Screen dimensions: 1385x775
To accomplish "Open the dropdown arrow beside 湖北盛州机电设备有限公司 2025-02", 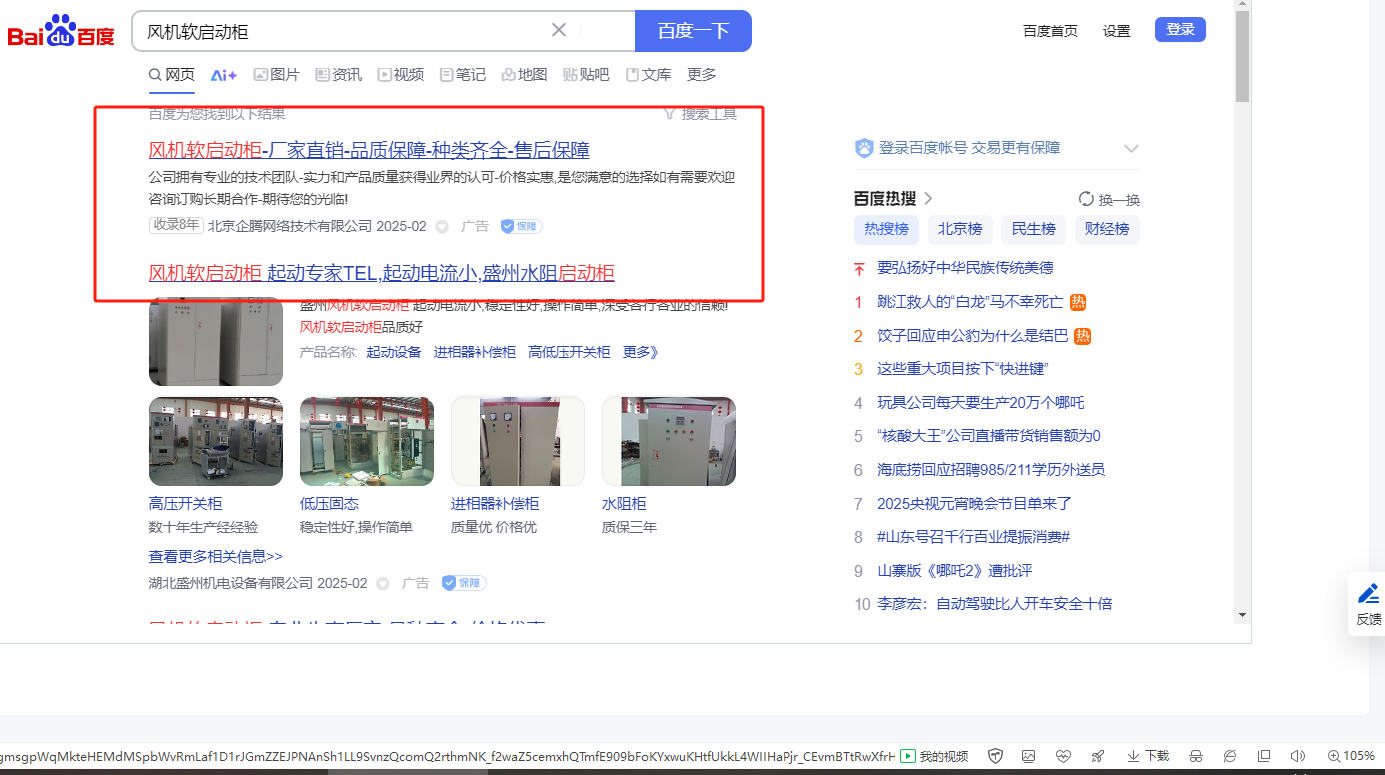I will coord(383,583).
